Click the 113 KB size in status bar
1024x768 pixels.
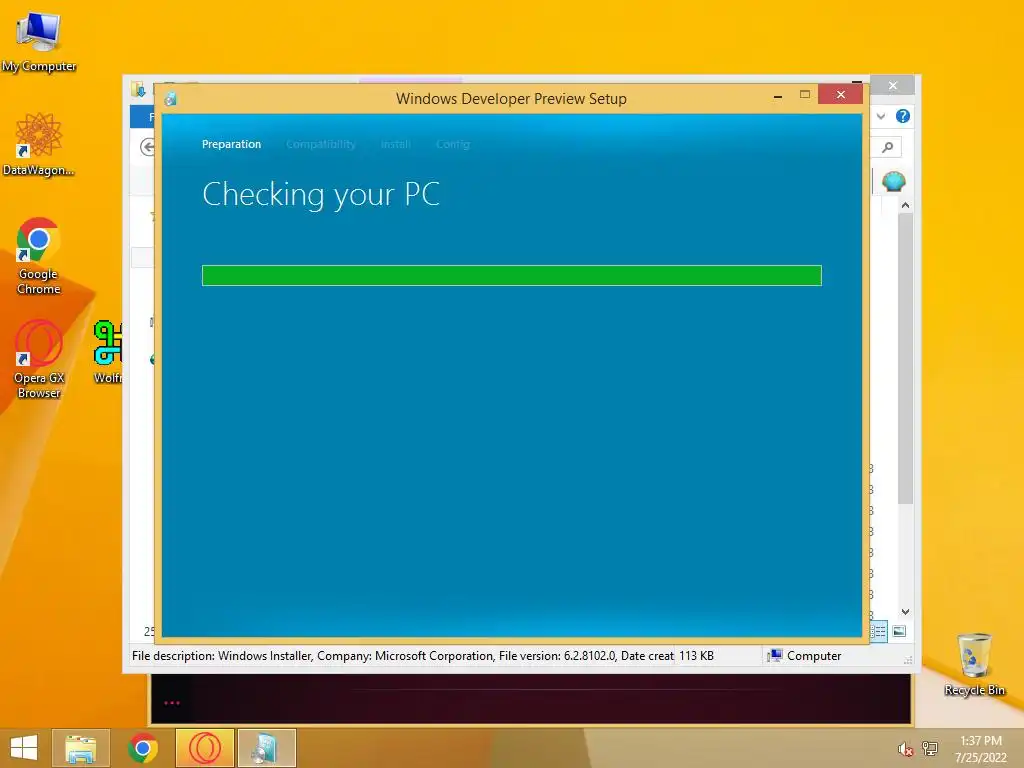(696, 656)
